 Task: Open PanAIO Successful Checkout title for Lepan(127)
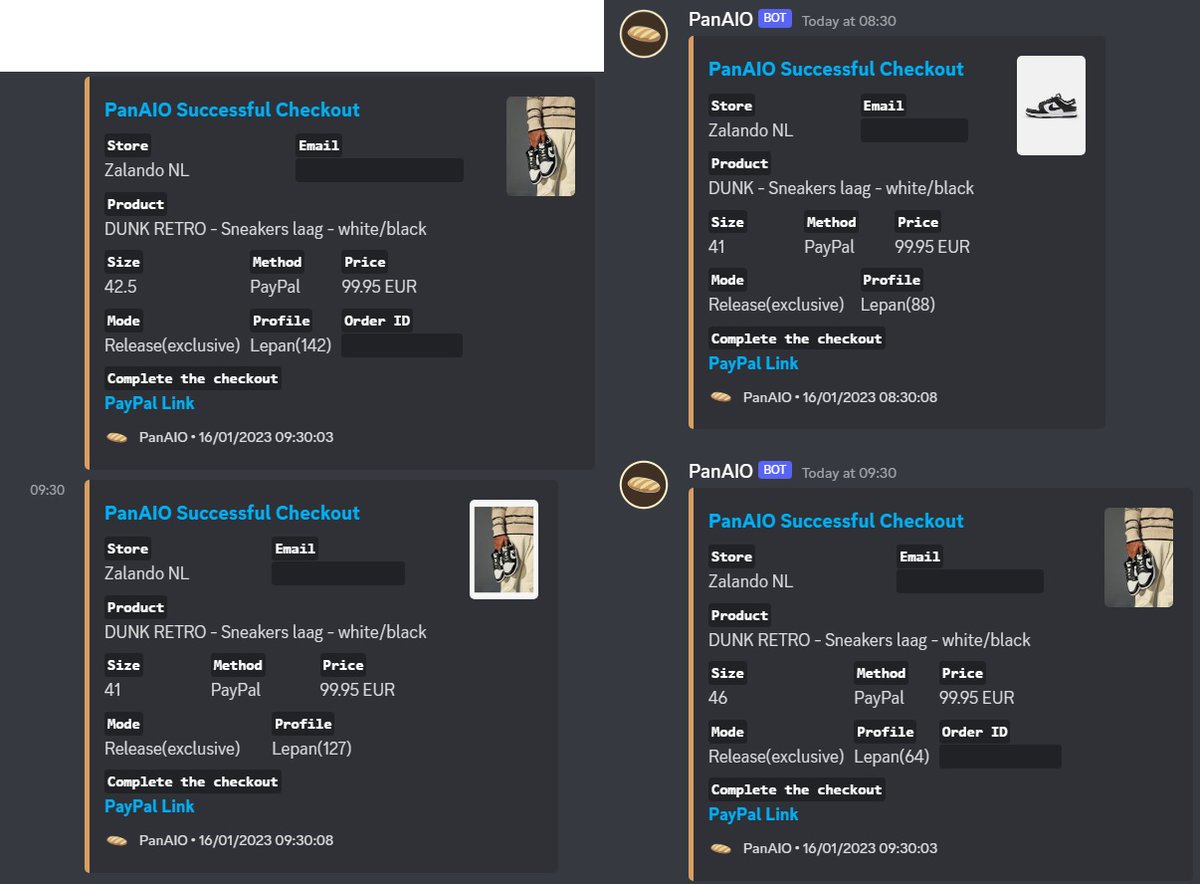pos(232,513)
